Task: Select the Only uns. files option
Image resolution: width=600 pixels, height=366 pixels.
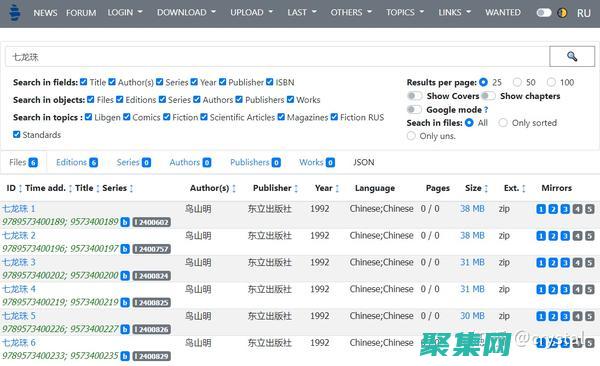Action: coord(411,136)
